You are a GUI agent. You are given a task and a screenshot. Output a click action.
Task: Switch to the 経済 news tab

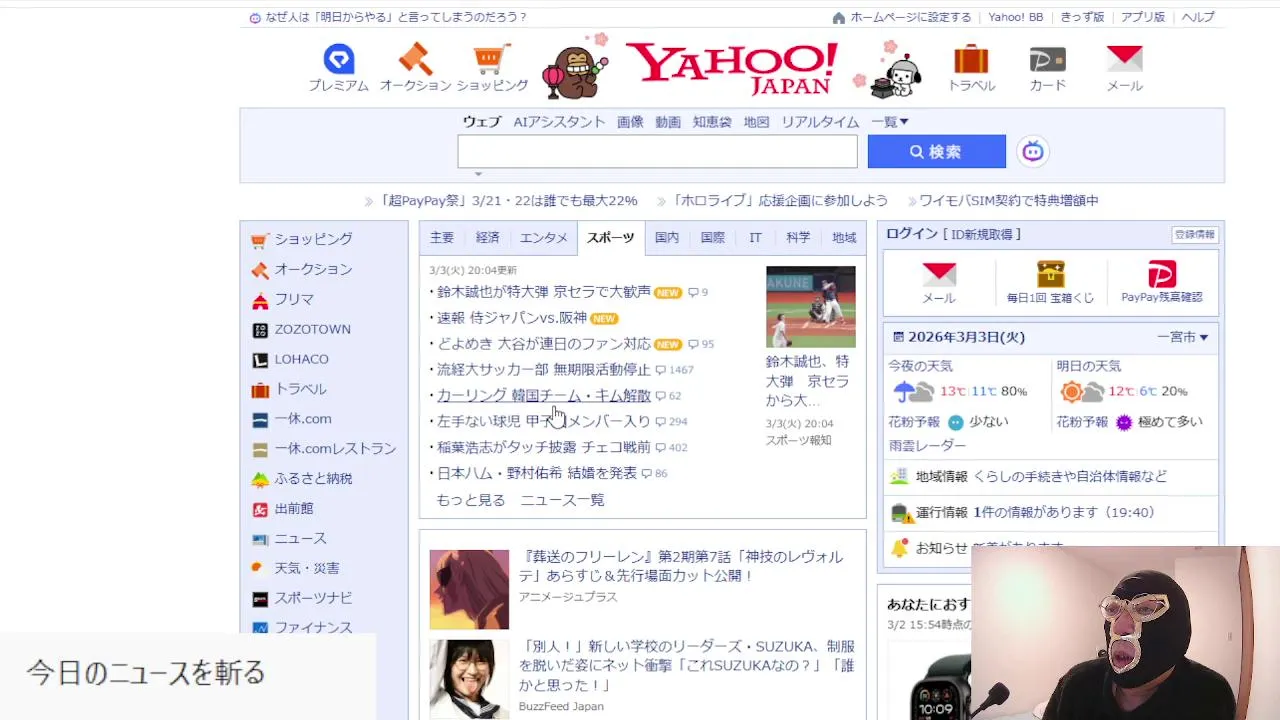[x=488, y=238]
